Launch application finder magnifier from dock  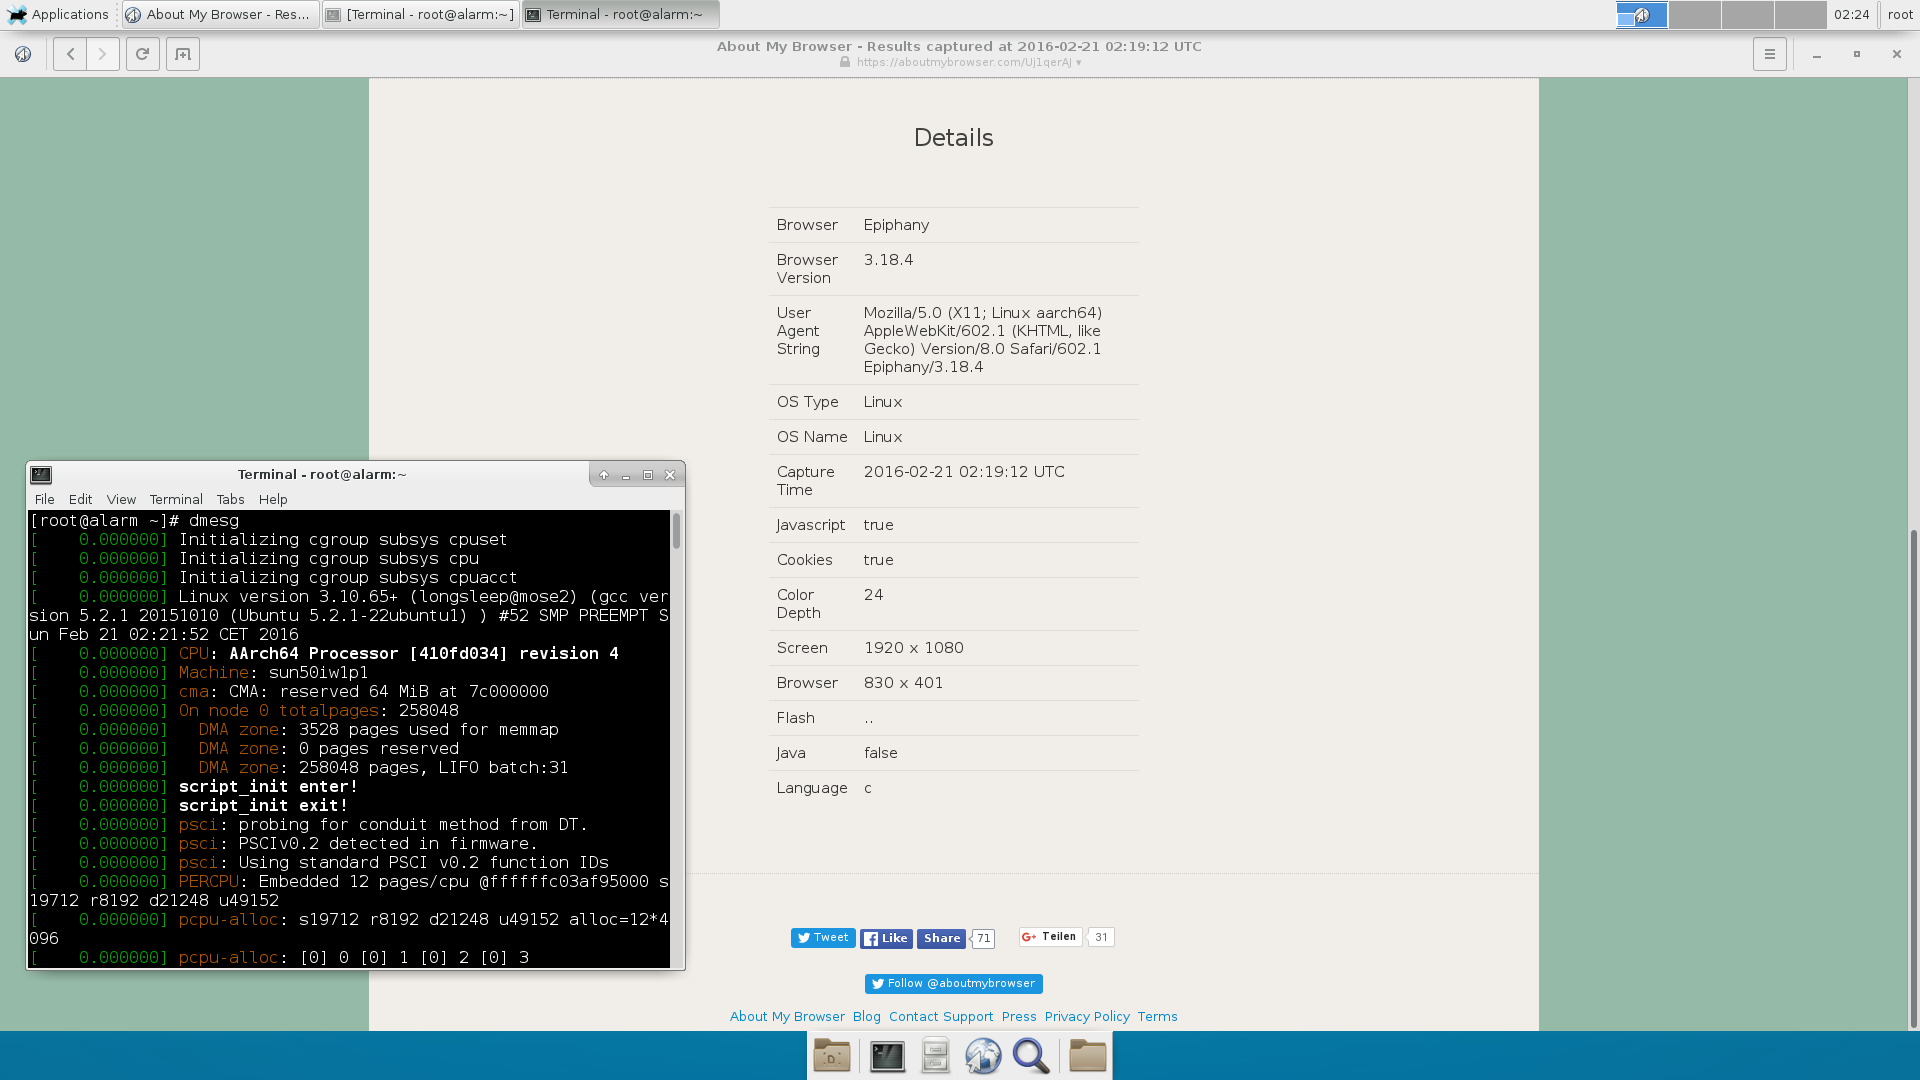point(1031,1056)
